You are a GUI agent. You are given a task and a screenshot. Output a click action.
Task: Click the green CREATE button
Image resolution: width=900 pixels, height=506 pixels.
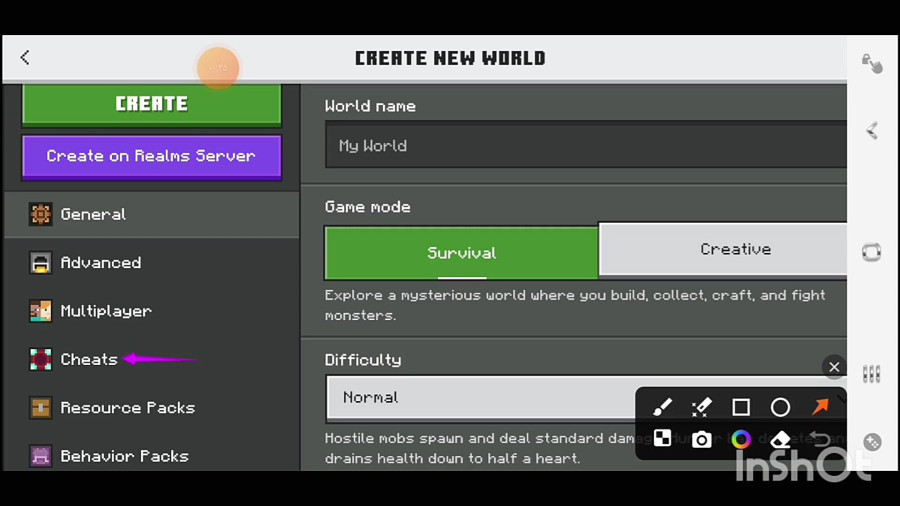[x=152, y=104]
